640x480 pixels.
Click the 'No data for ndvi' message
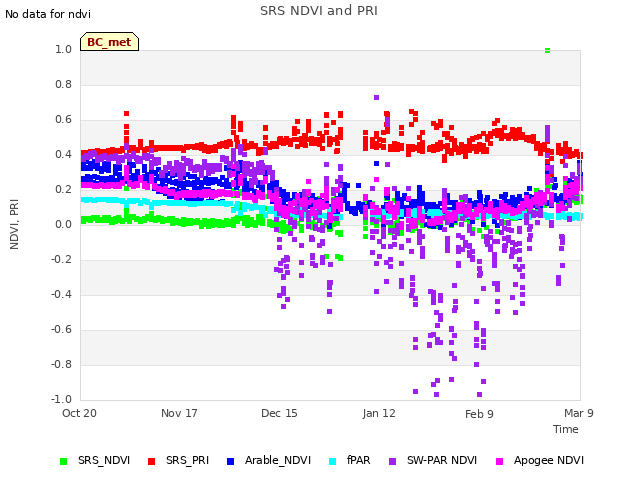click(48, 14)
